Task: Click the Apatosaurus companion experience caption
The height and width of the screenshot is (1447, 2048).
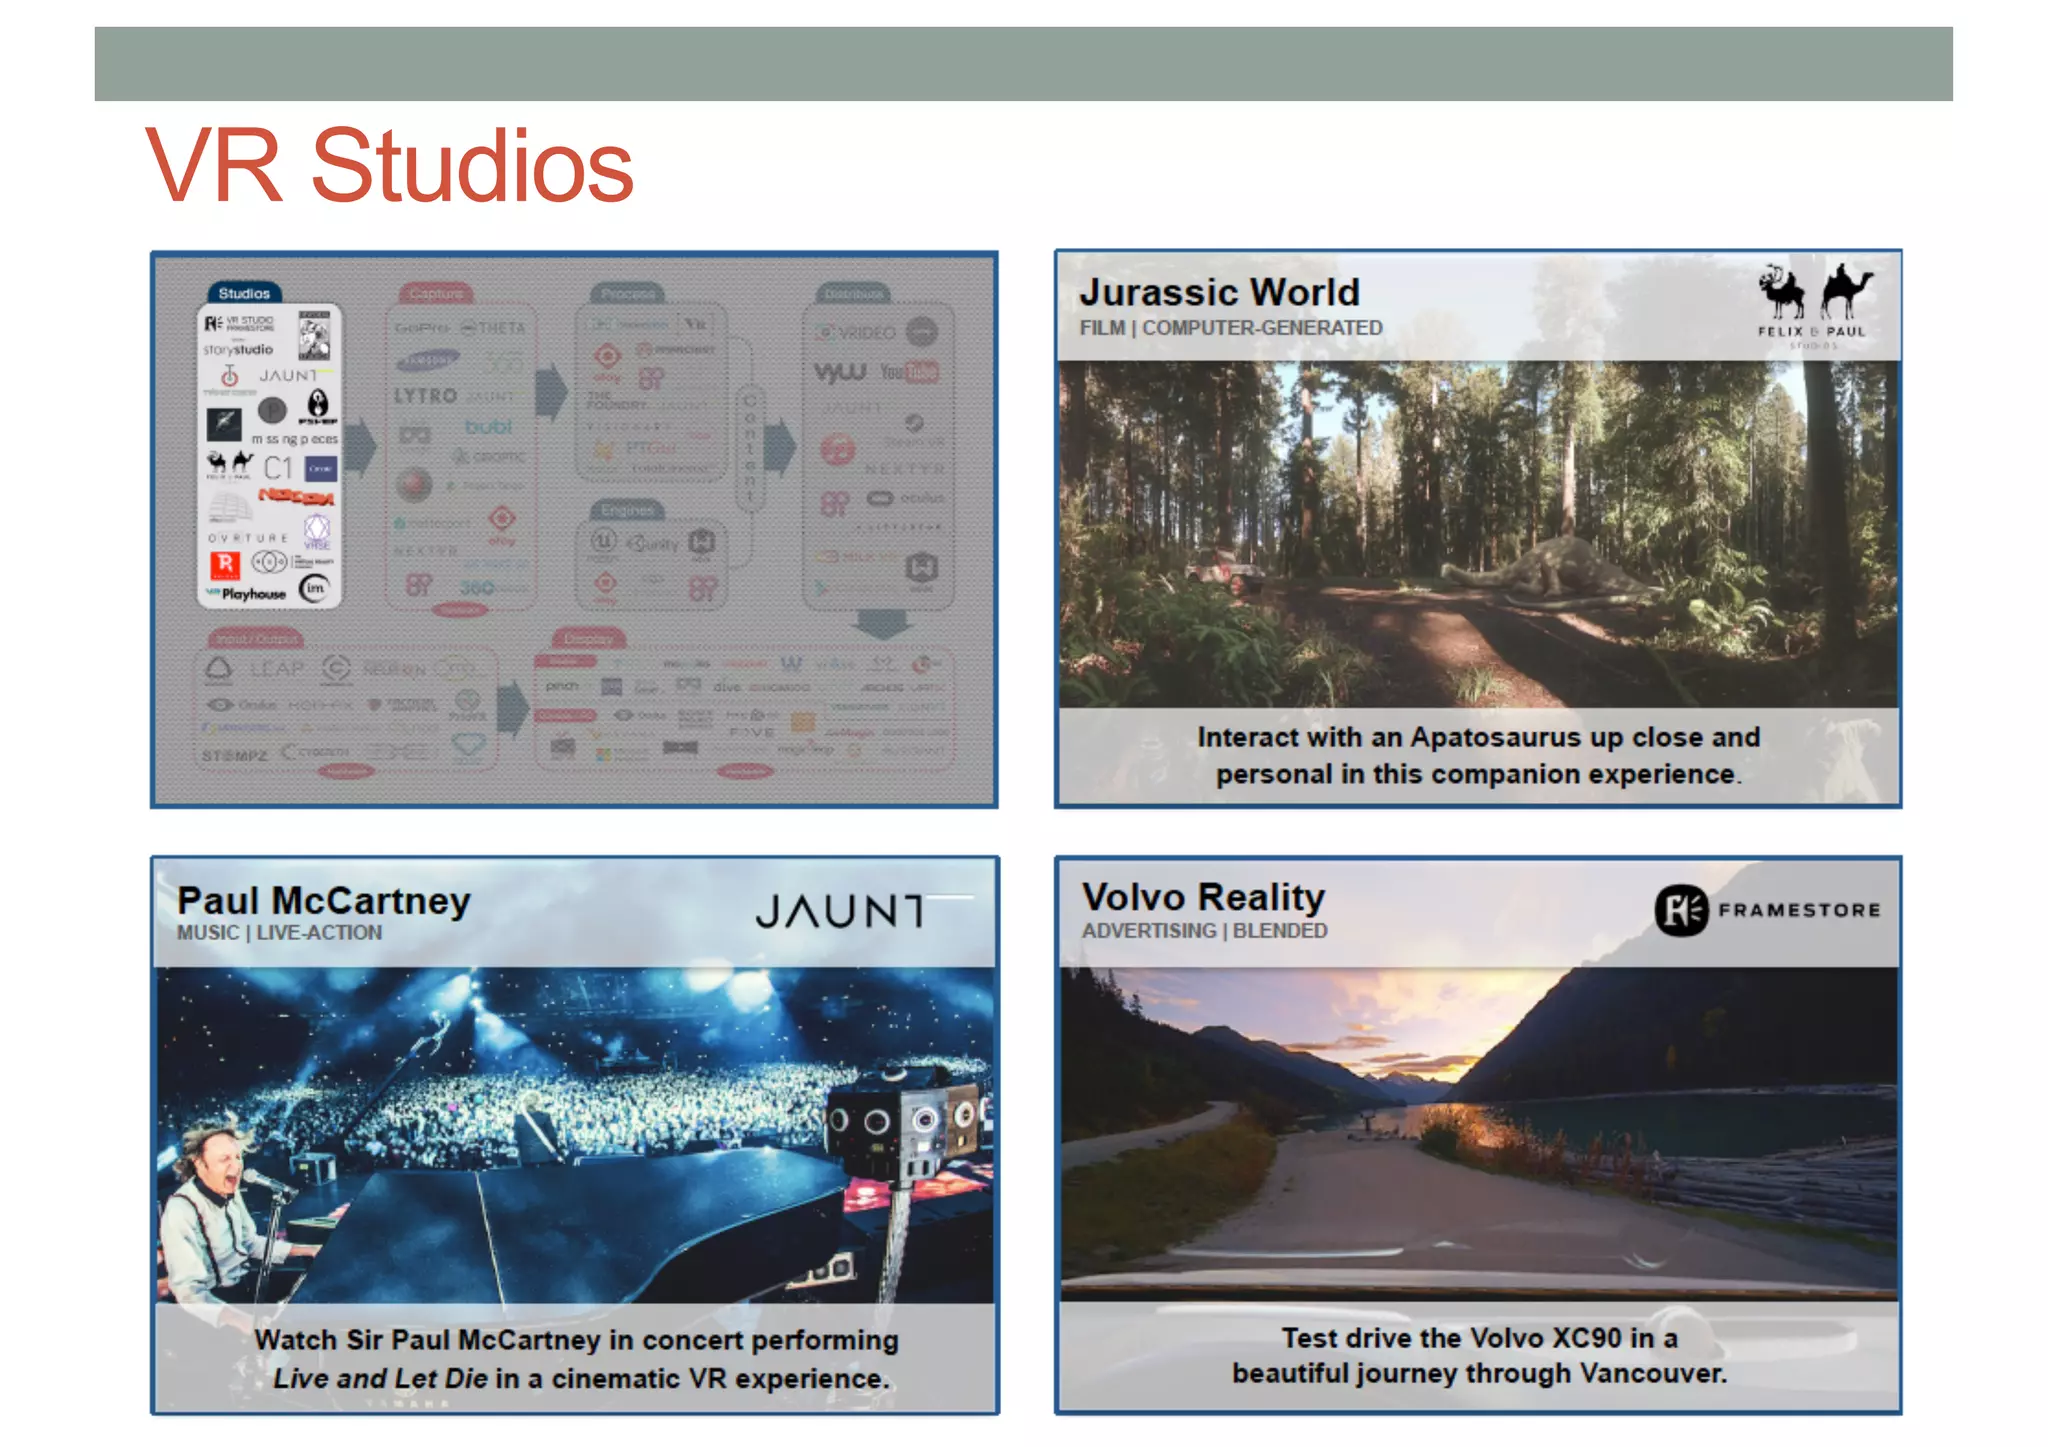Action: 1478,755
